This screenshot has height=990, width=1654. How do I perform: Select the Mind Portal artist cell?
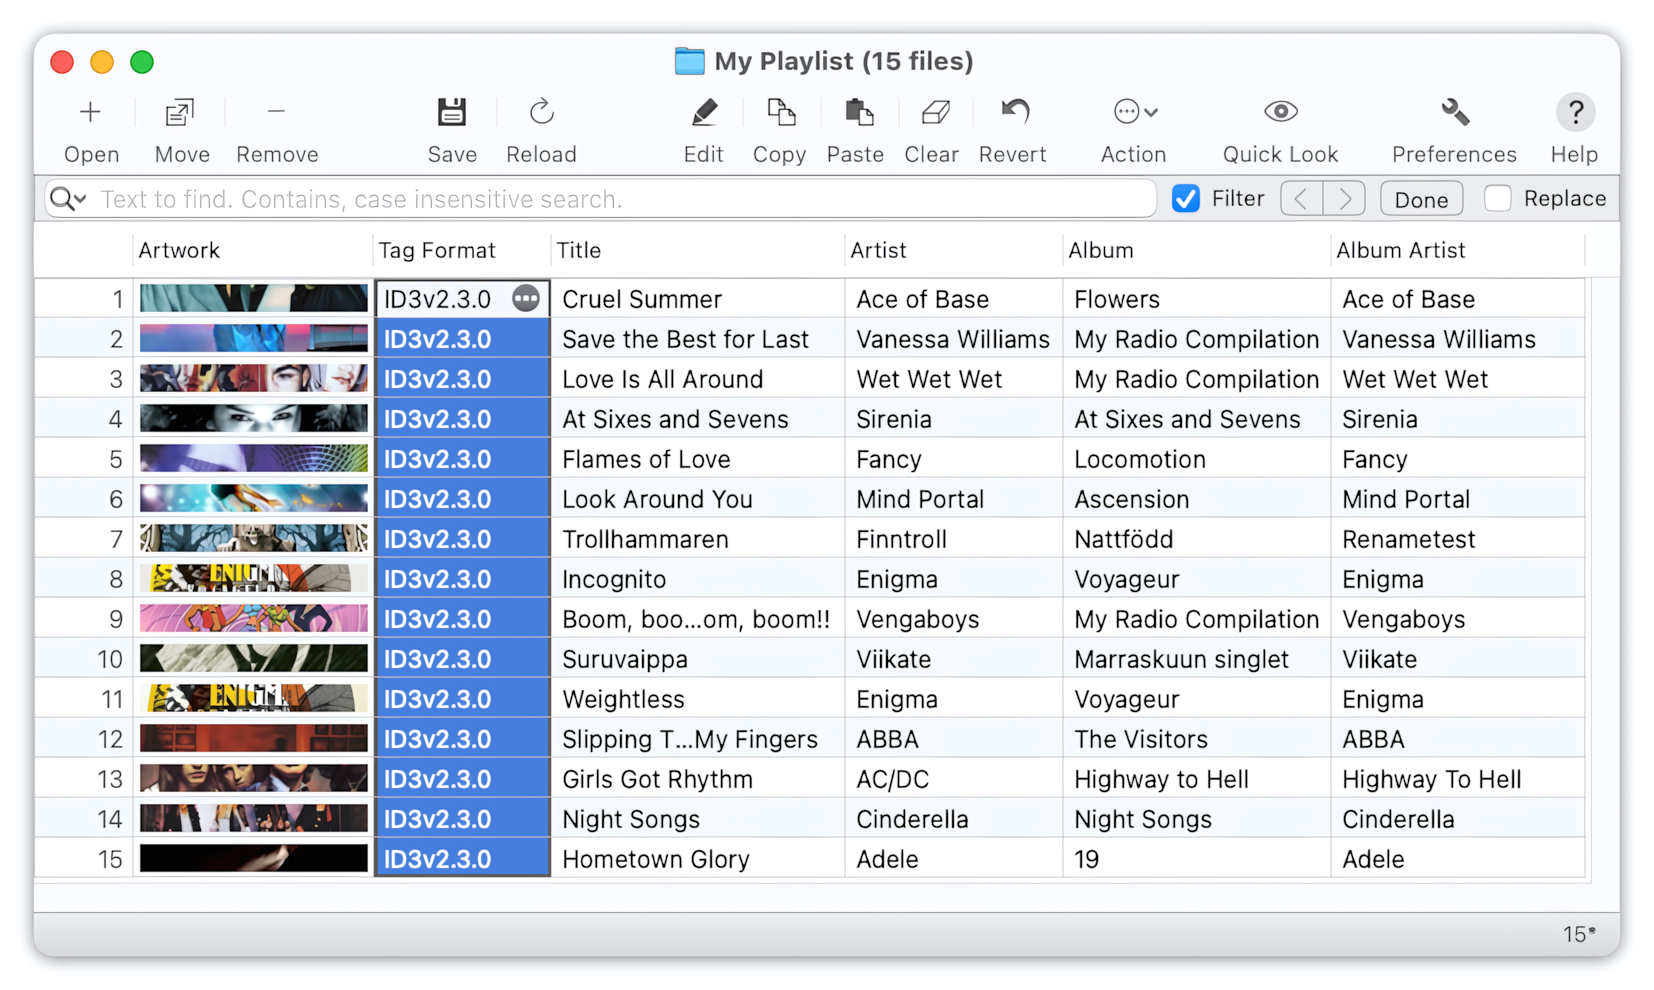954,499
